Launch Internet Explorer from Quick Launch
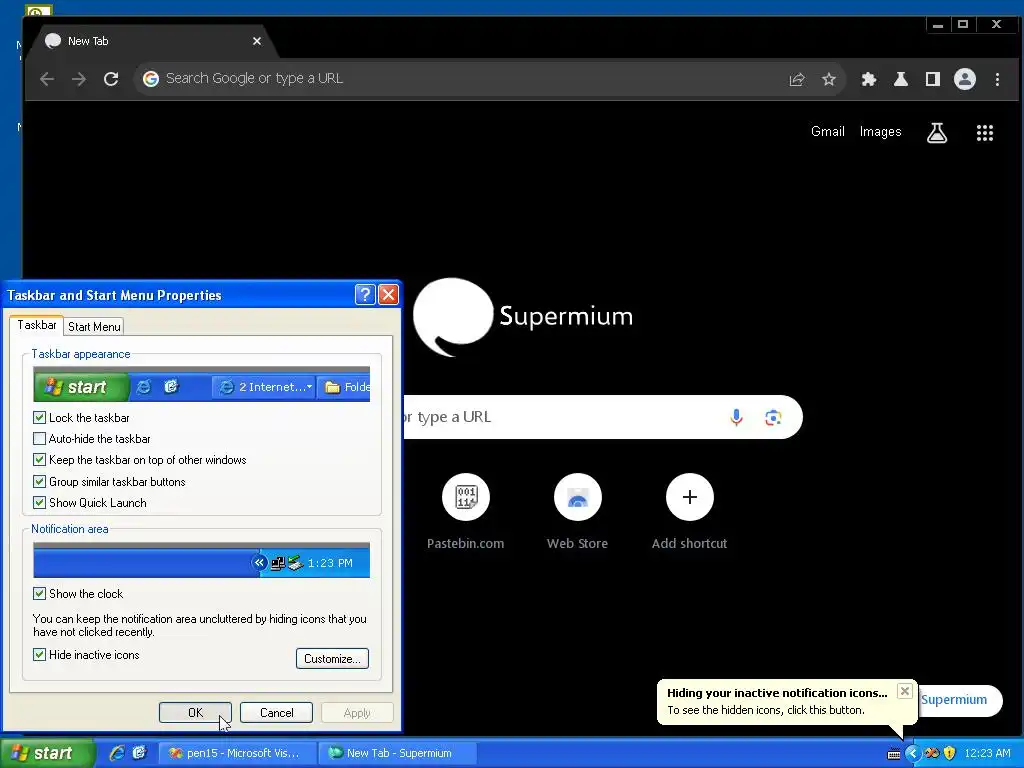This screenshot has height=768, width=1024. pyautogui.click(x=117, y=753)
